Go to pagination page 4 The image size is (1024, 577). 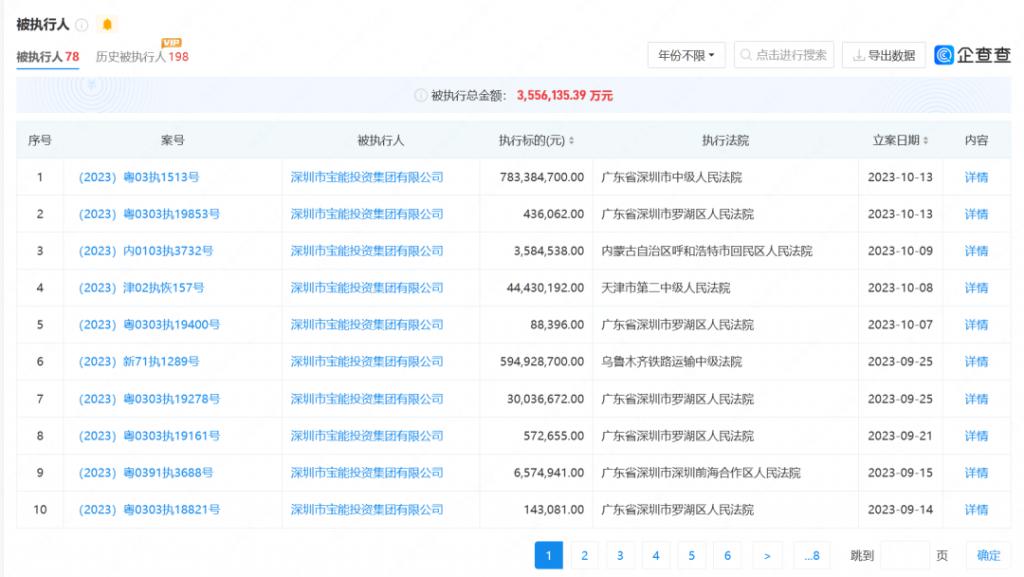[656, 555]
